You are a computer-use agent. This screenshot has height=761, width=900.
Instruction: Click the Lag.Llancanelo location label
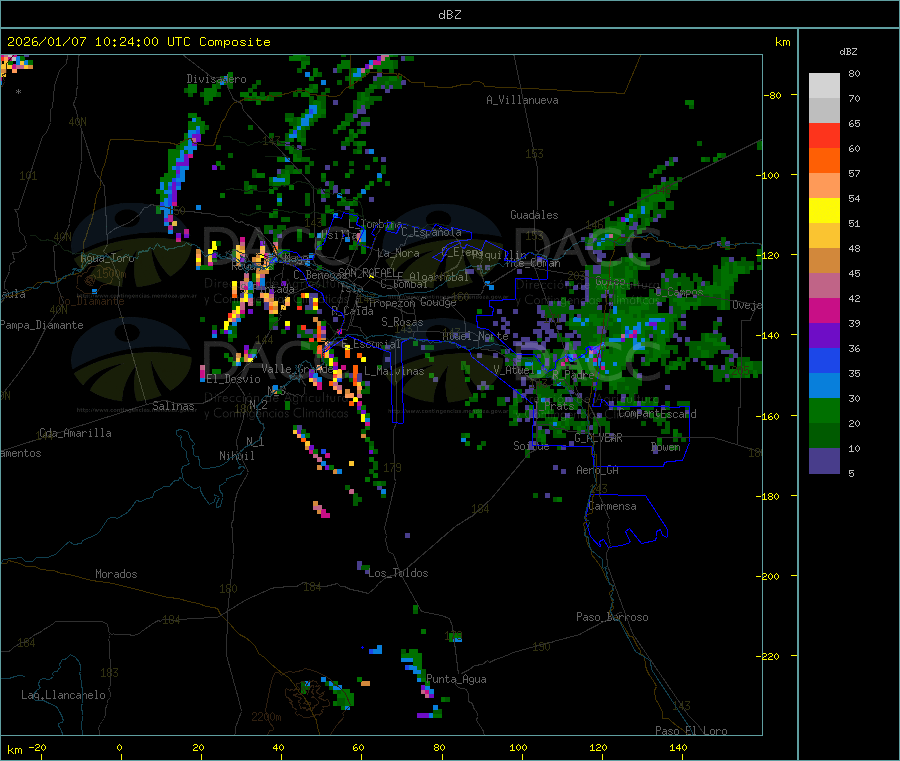point(64,695)
